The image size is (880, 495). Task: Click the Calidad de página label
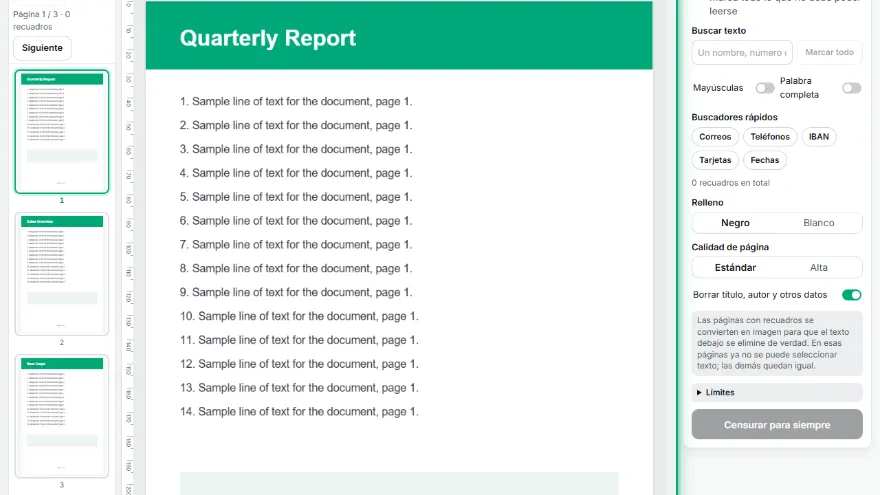(x=730, y=247)
